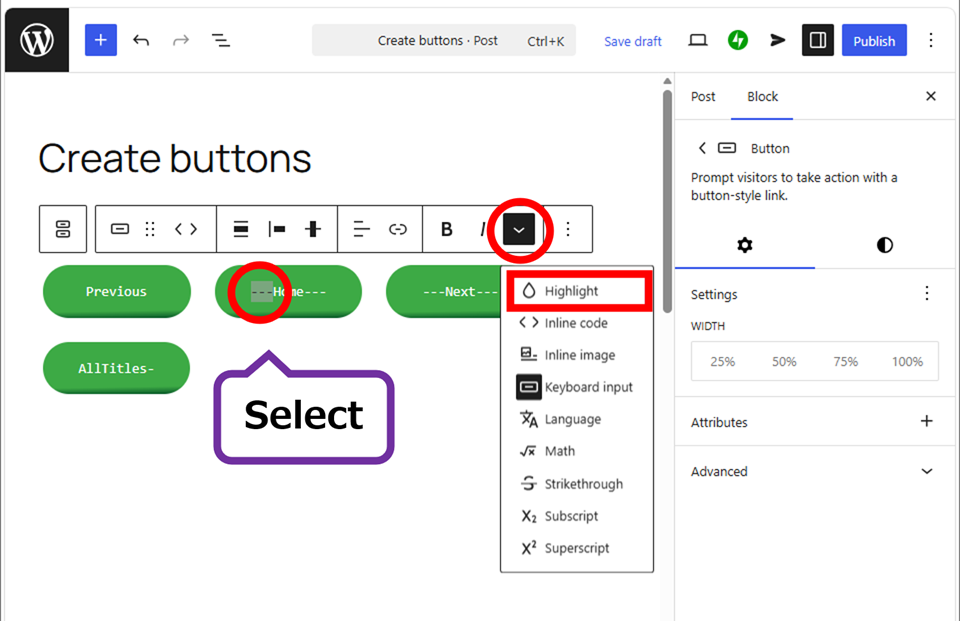This screenshot has width=960, height=621.
Task: Change the Button block type icon
Action: (119, 229)
